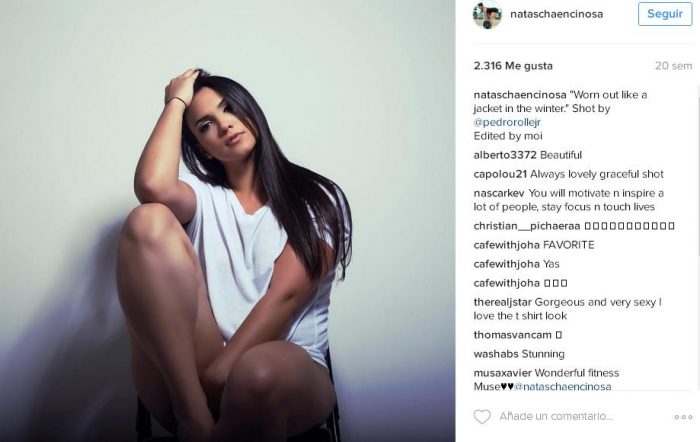Screen dimensions: 700x442
Task: Open the three-dot more options menu
Action: (683, 417)
